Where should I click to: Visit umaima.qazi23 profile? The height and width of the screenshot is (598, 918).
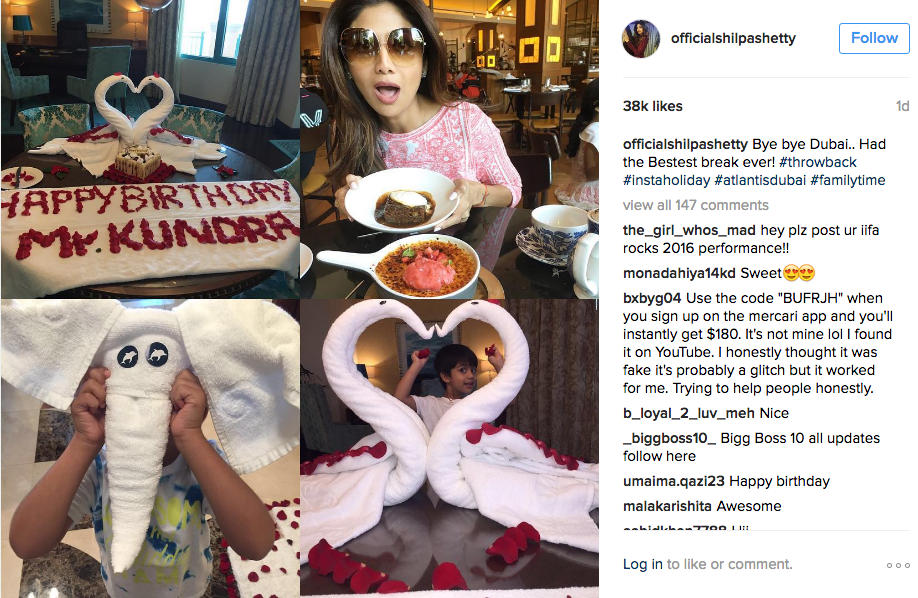pos(674,481)
